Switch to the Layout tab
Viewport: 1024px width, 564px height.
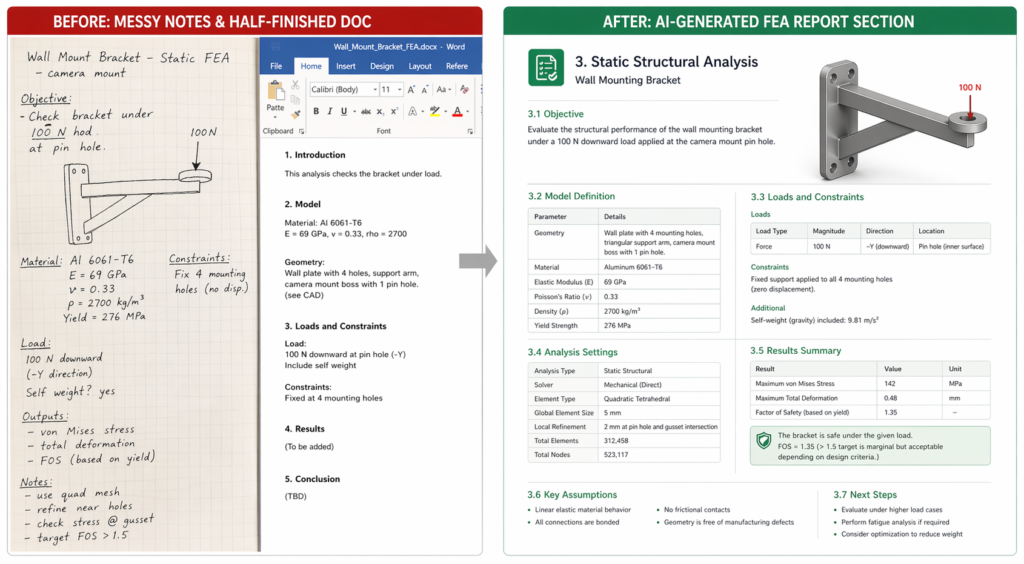[x=420, y=66]
